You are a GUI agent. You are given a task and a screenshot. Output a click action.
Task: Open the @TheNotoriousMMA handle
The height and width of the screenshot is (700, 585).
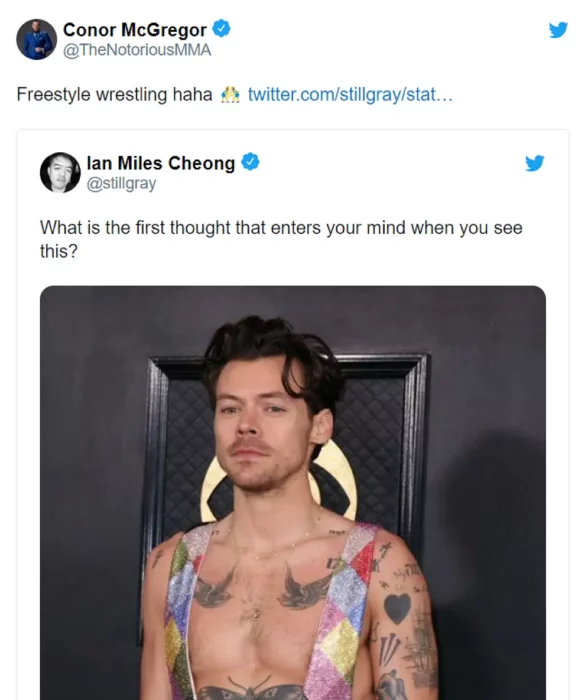coord(137,50)
